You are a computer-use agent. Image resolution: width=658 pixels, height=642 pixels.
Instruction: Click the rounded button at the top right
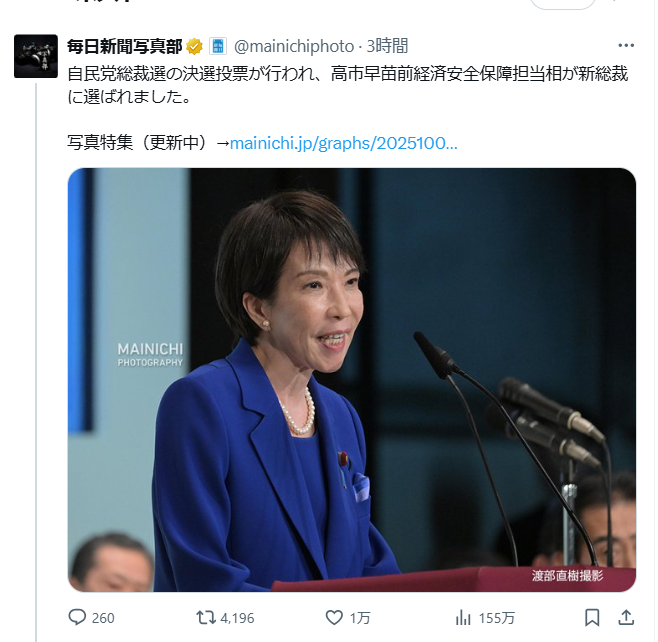pos(563,3)
